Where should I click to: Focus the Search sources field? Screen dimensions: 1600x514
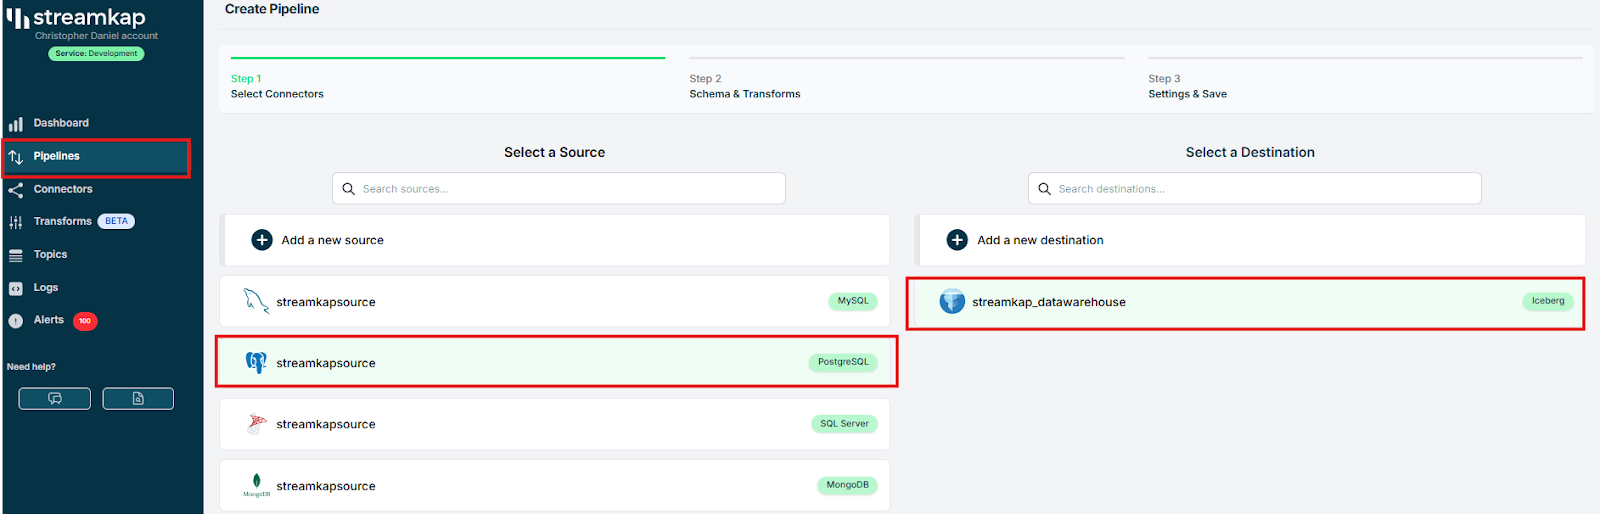coord(558,188)
